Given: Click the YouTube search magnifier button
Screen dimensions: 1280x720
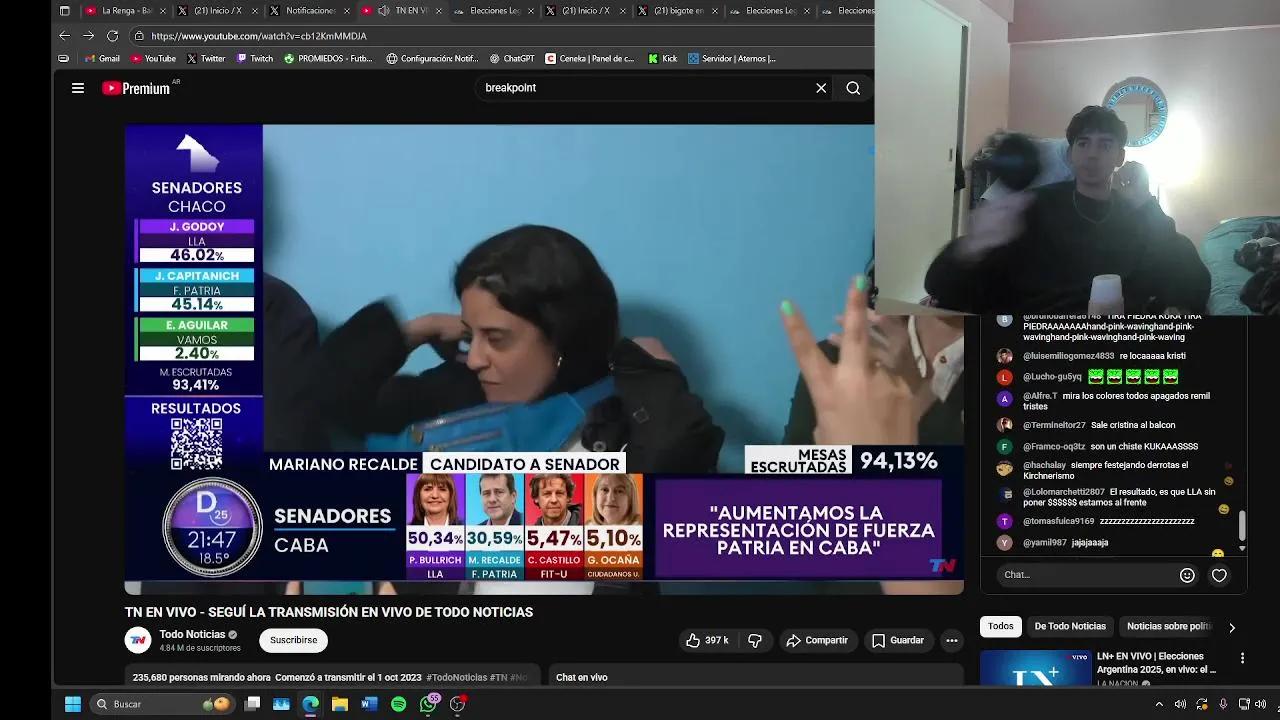Looking at the screenshot, I should [x=853, y=88].
